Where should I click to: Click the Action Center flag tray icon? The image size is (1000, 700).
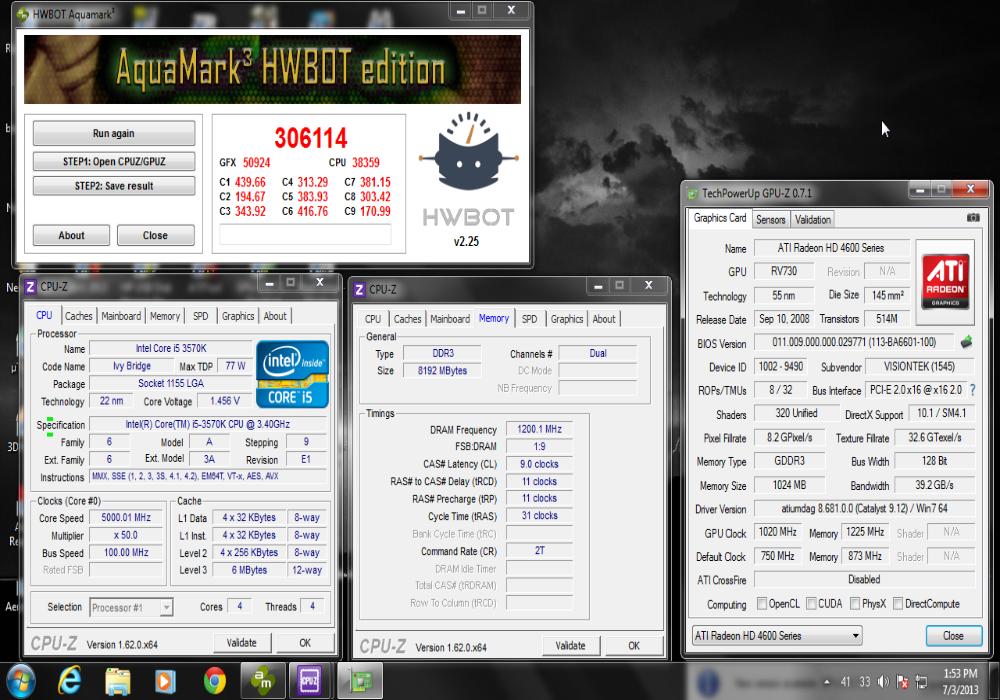tap(902, 682)
